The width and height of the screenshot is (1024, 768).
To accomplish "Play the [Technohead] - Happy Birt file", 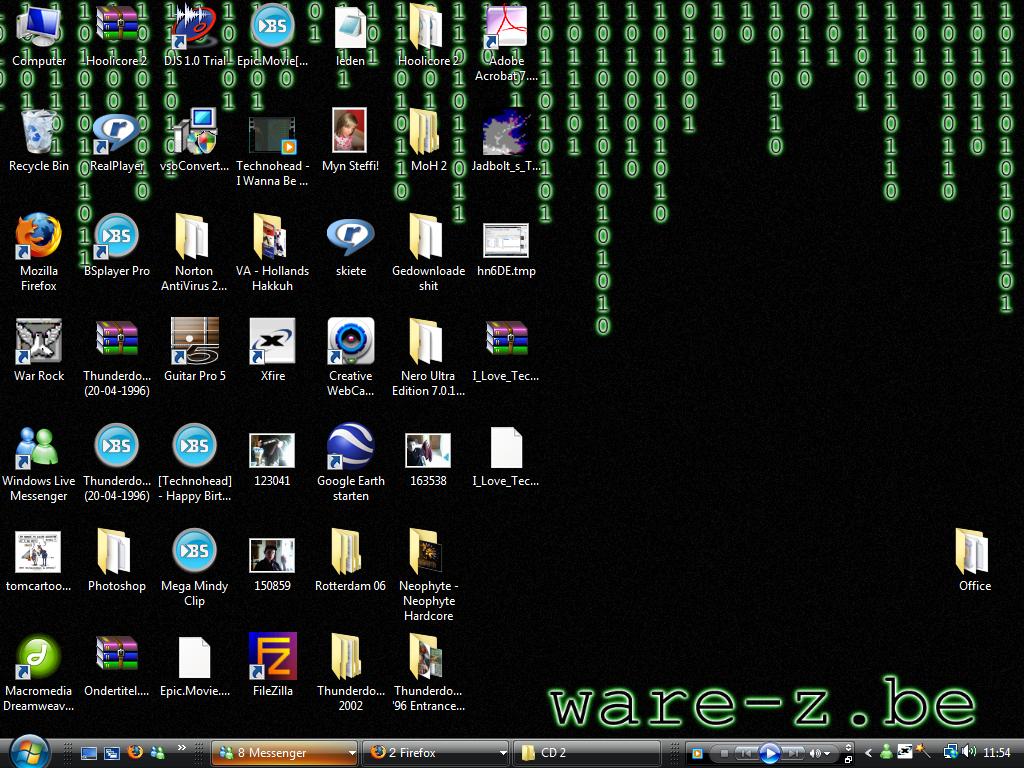I will point(195,462).
